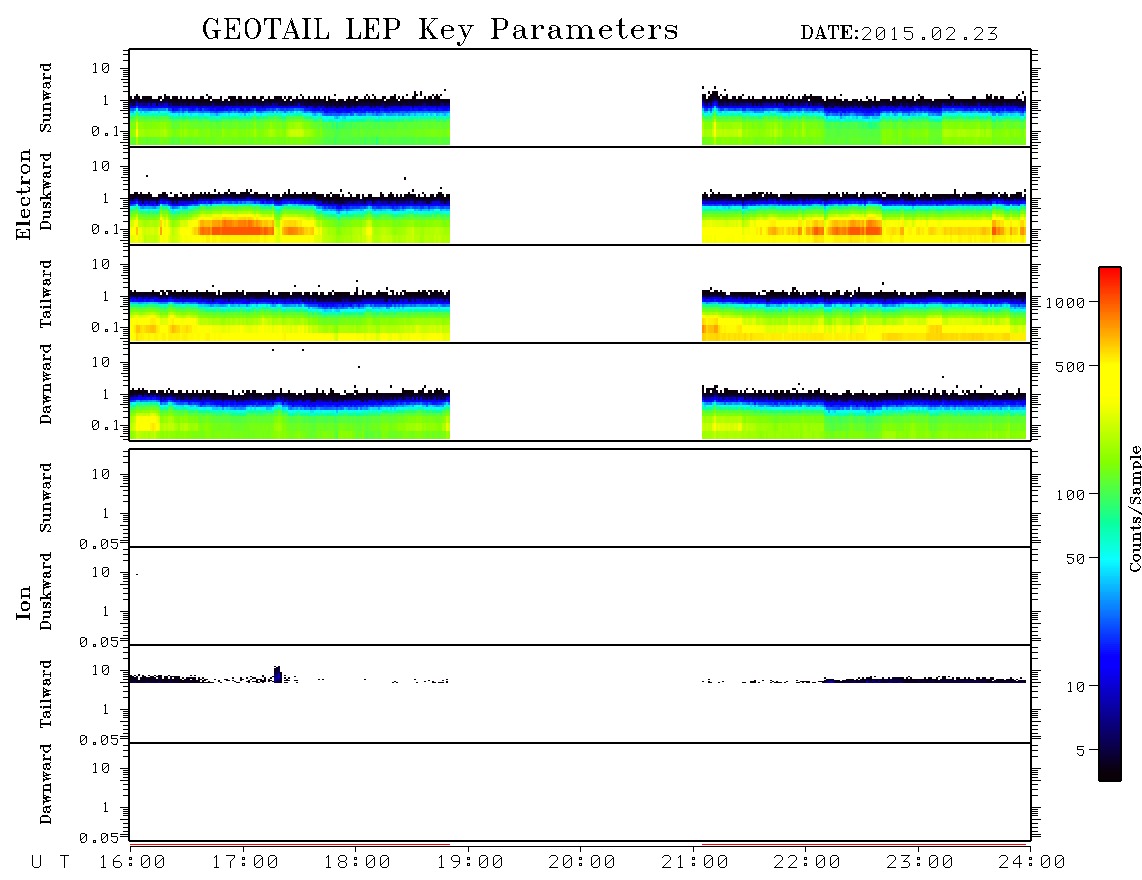Click the "5" color bar tick label

pos(1080,751)
